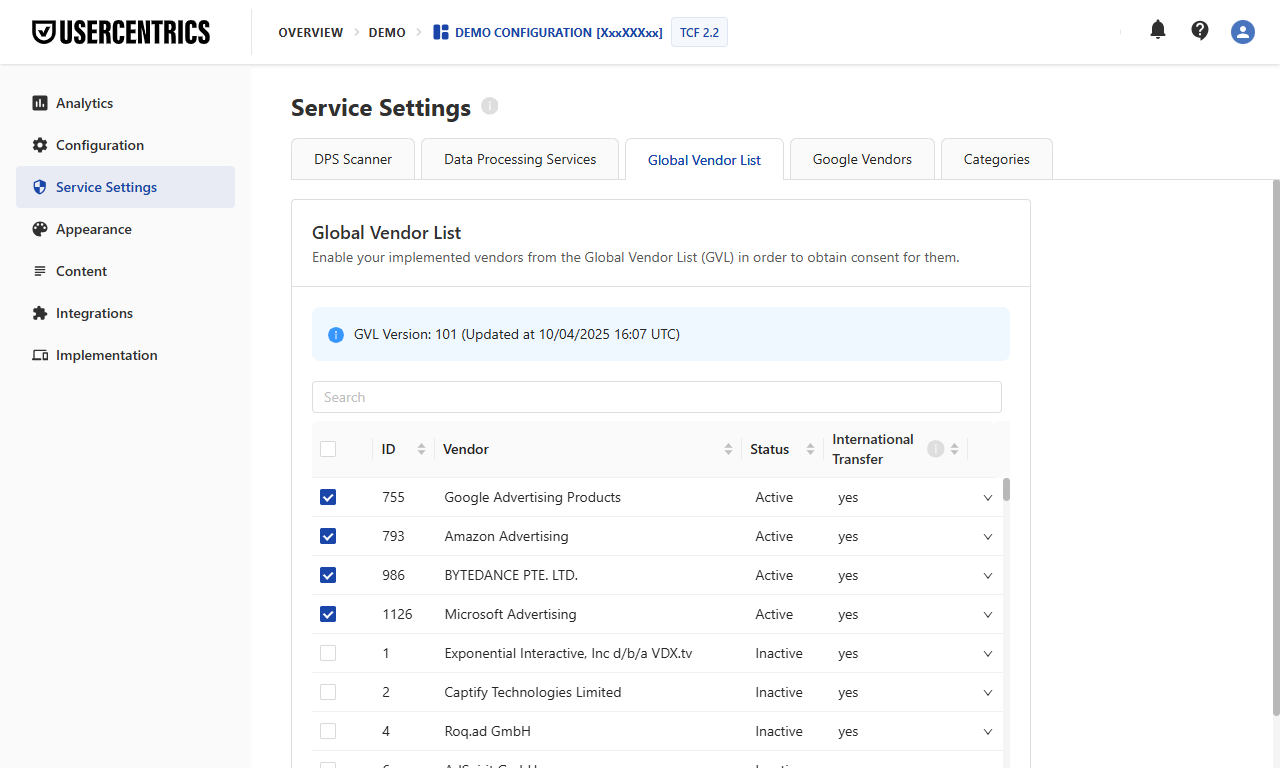Sort table by Vendor column arrows
This screenshot has width=1280, height=768.
728,449
